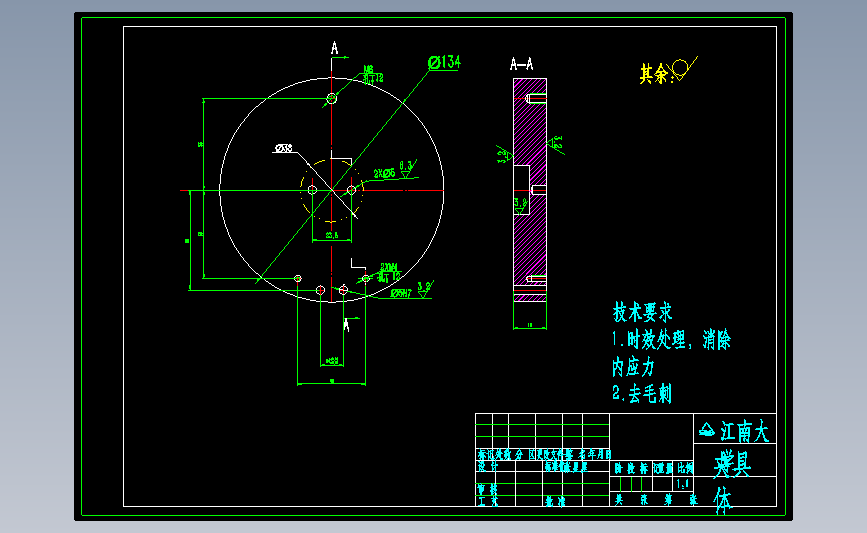Select the 工艺 cell in title block

click(x=488, y=501)
